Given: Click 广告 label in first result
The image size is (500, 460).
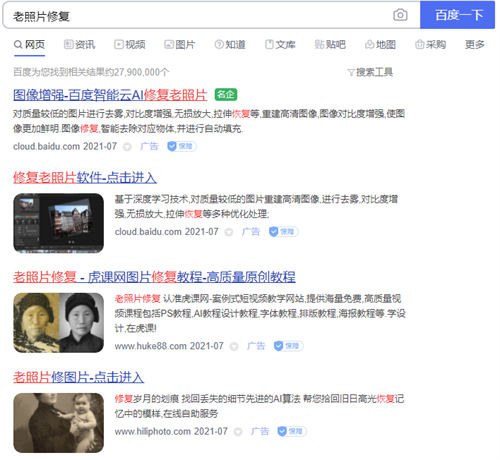Looking at the screenshot, I should [149, 146].
